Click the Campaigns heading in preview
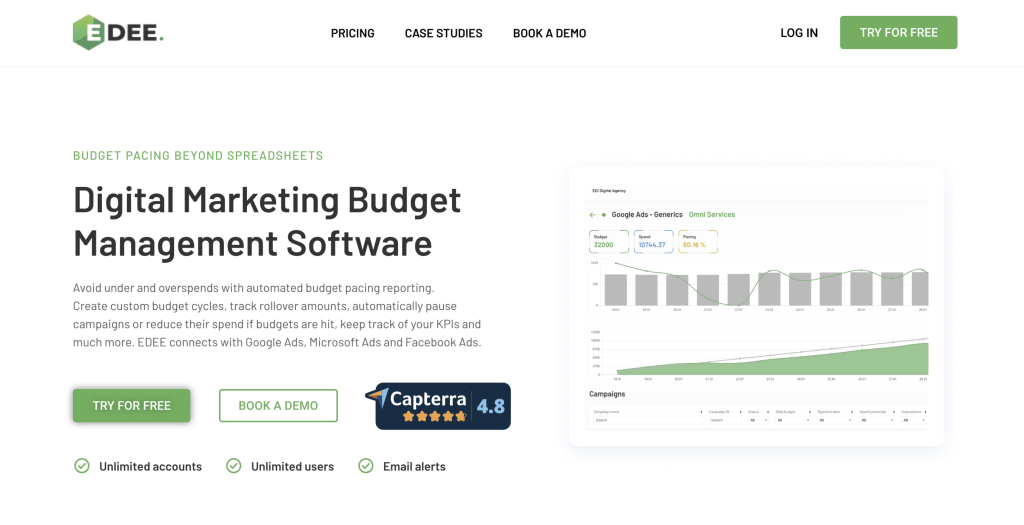 (607, 394)
